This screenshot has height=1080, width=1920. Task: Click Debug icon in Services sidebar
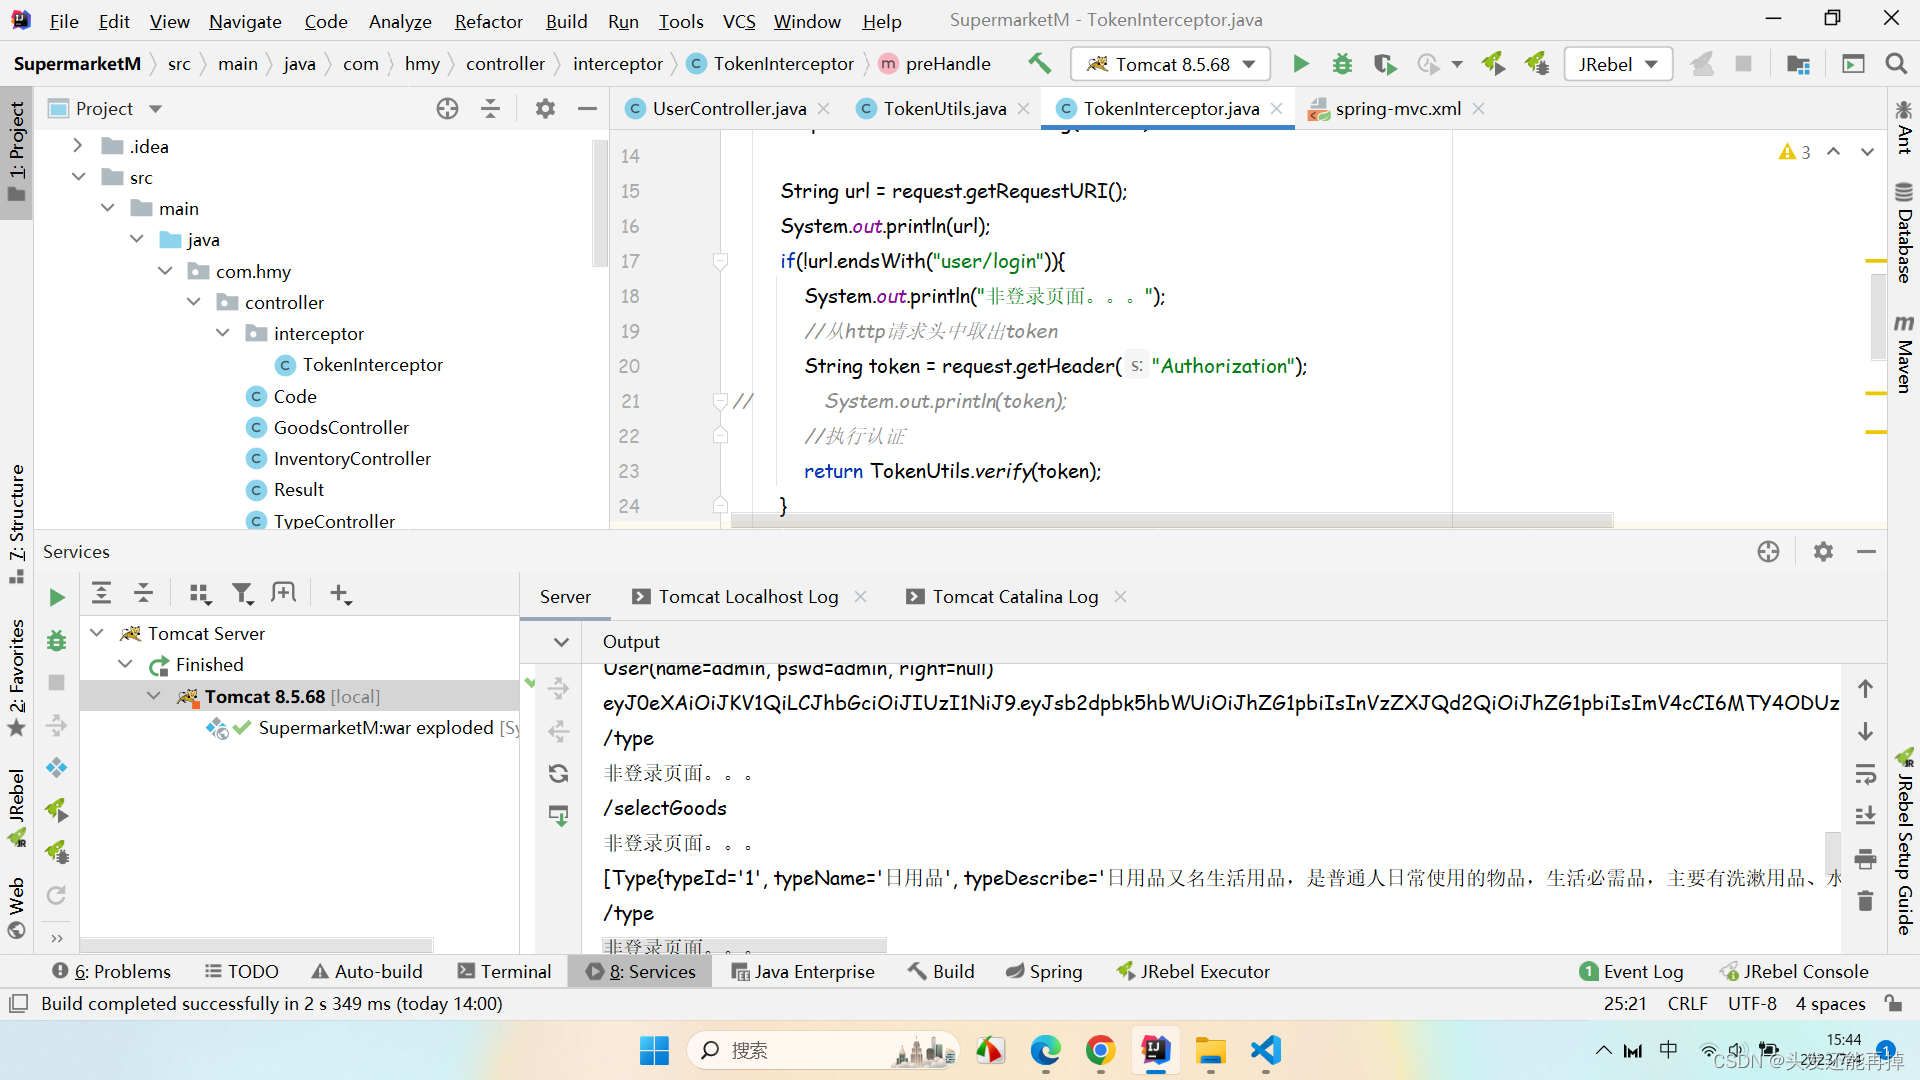point(56,640)
